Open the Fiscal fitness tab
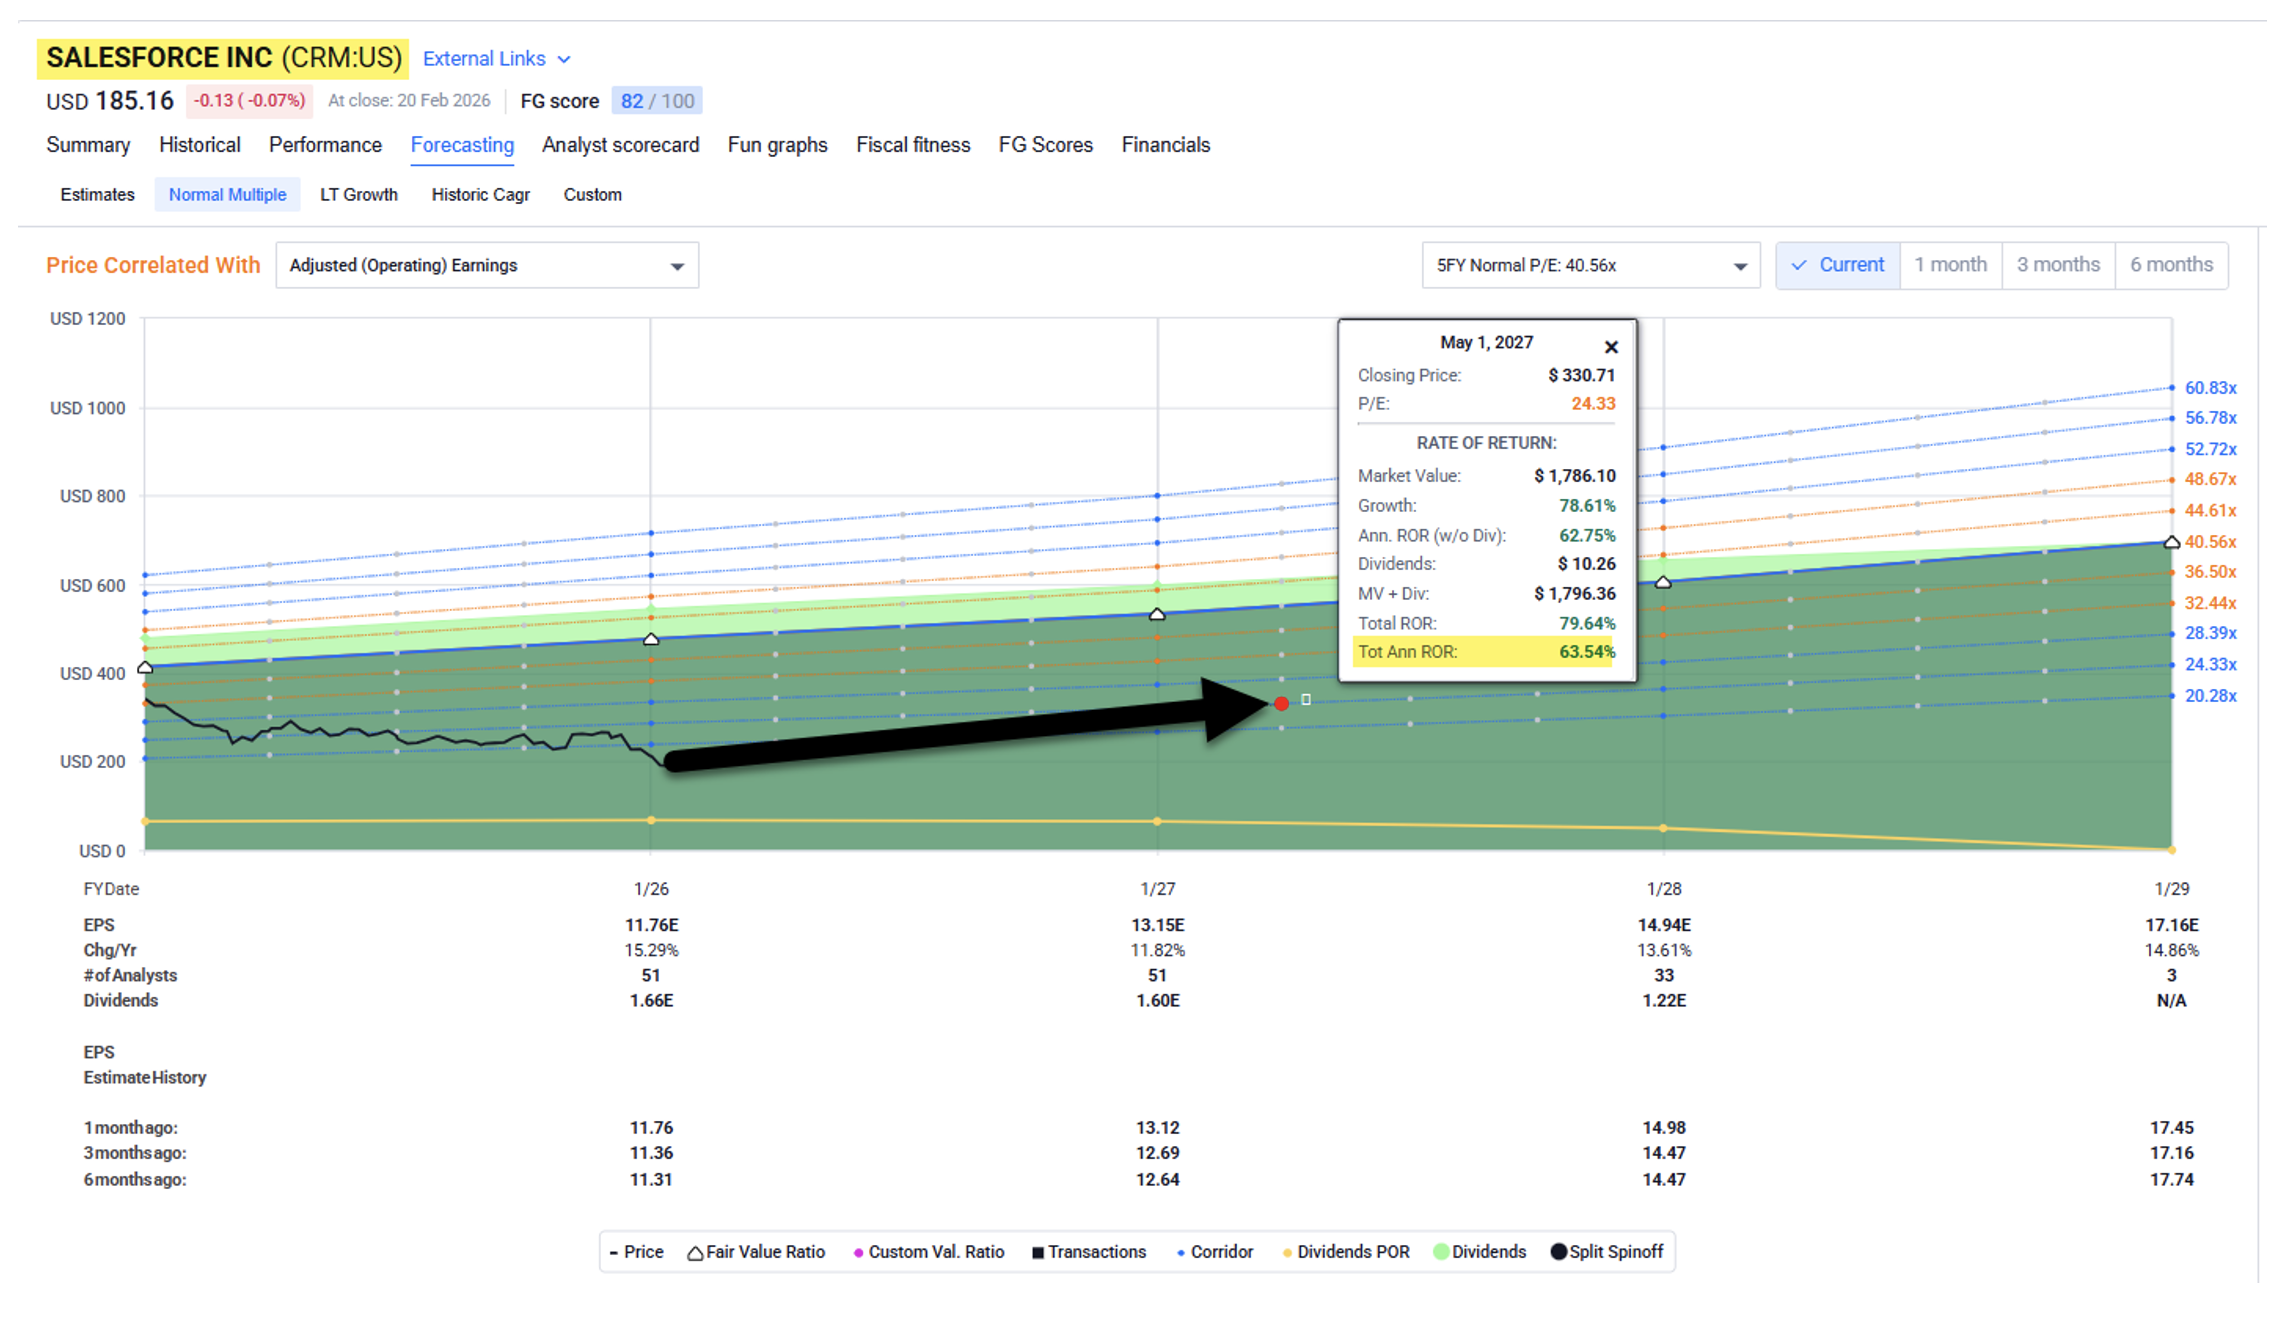The image size is (2286, 1318). tap(912, 145)
